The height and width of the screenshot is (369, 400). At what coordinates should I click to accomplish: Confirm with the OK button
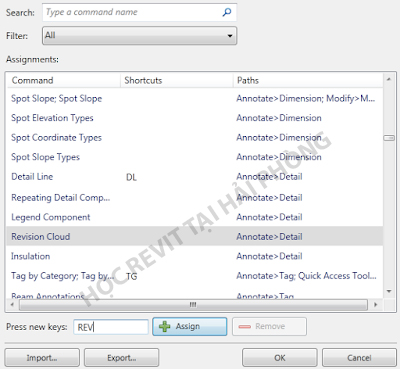coord(279,358)
